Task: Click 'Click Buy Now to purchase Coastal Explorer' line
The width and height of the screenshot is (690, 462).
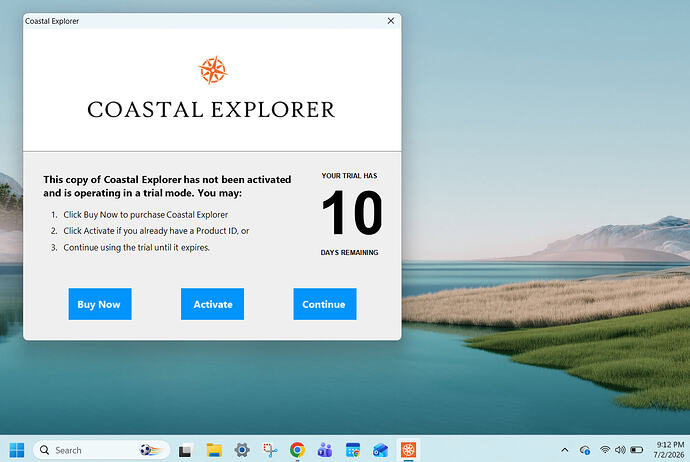Action: 146,215
